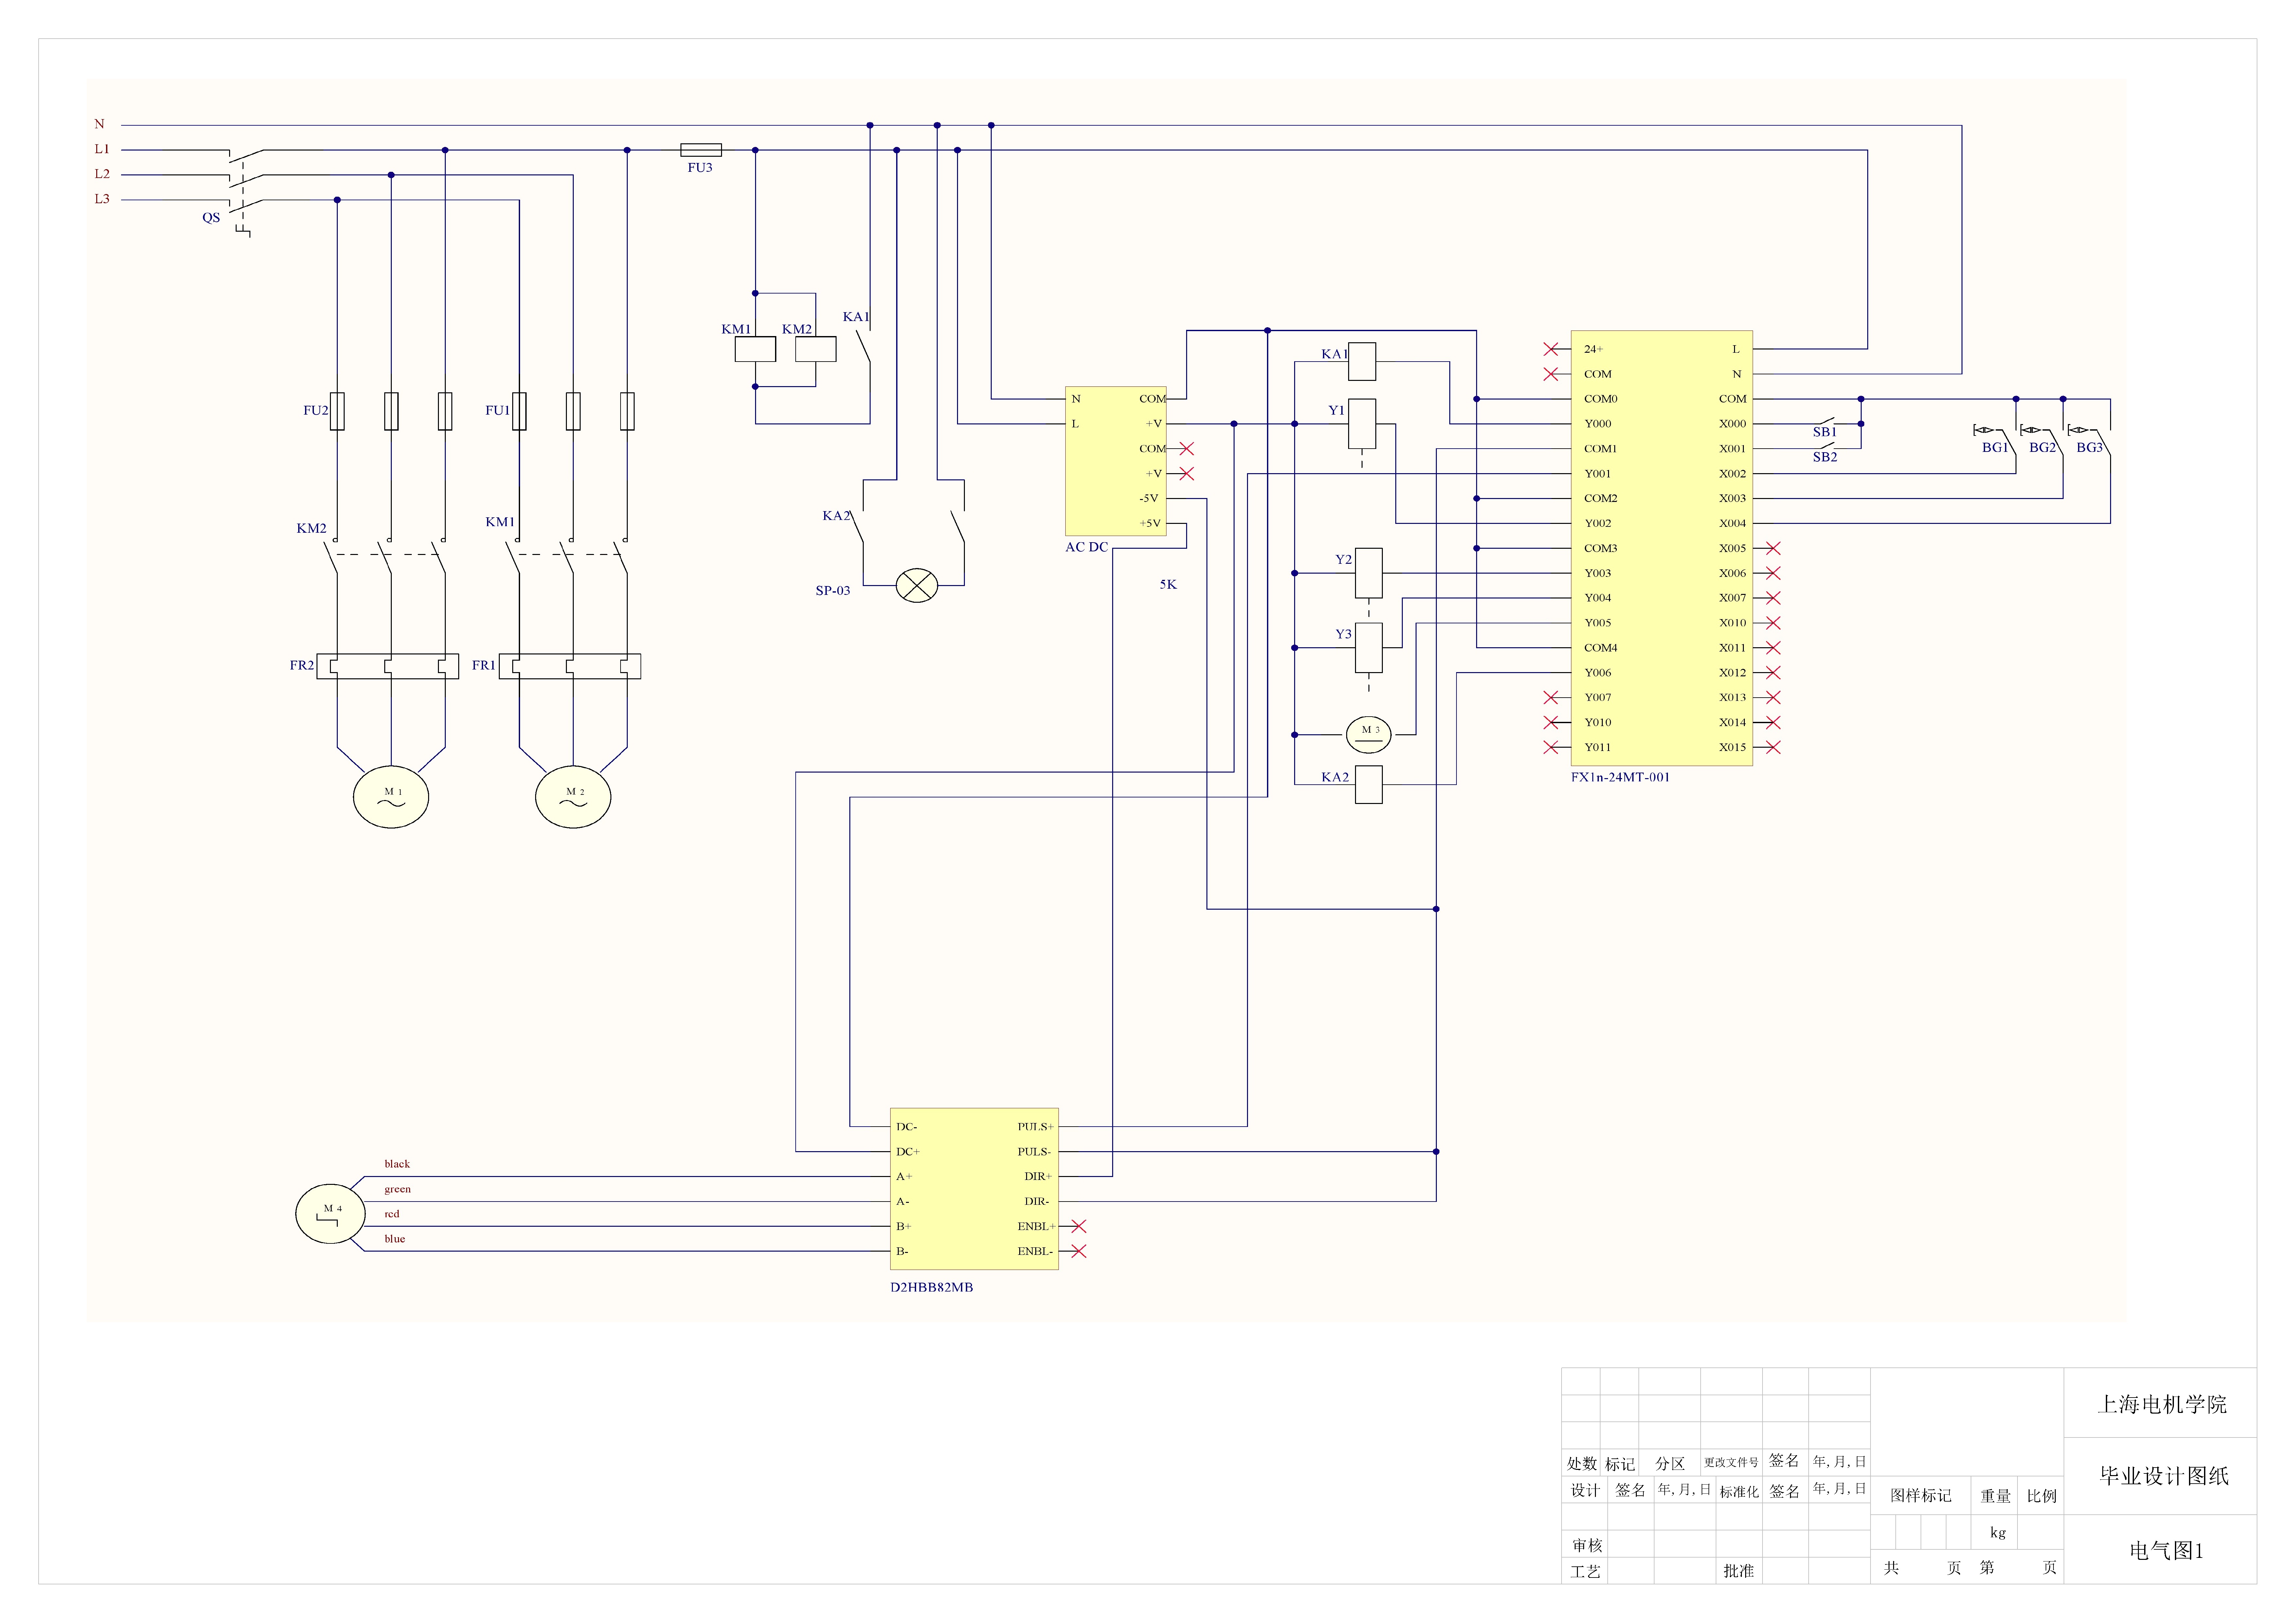2296x1623 pixels.
Task: Select the KA2 relay coil near PLC
Action: pos(1369,785)
